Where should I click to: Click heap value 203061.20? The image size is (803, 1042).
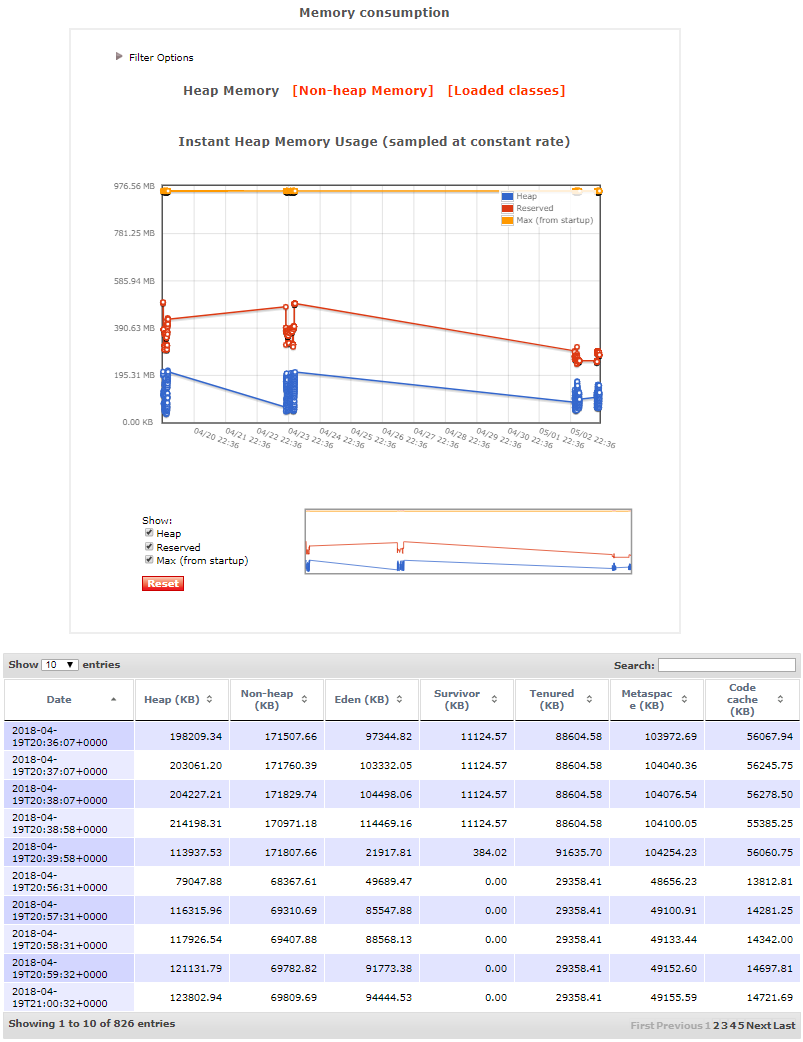click(195, 766)
